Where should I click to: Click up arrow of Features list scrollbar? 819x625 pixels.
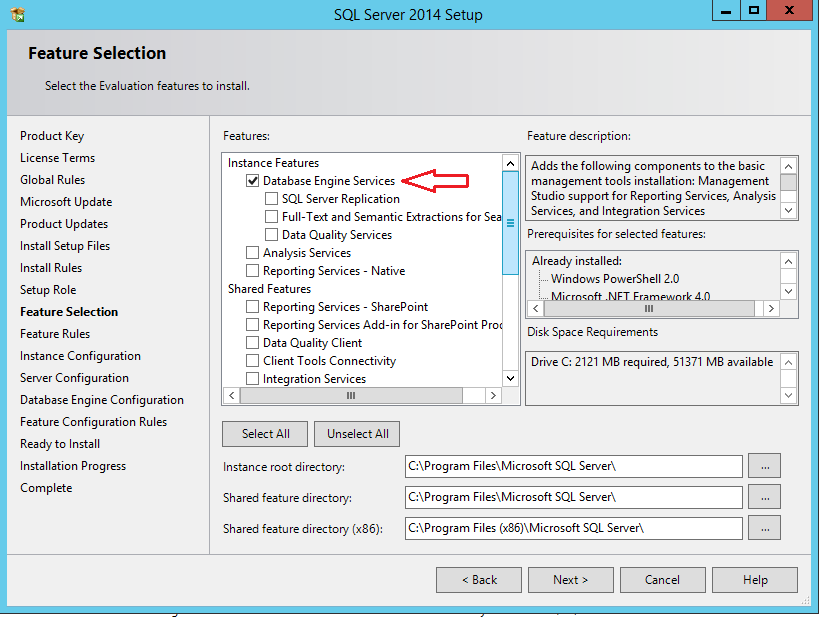510,163
